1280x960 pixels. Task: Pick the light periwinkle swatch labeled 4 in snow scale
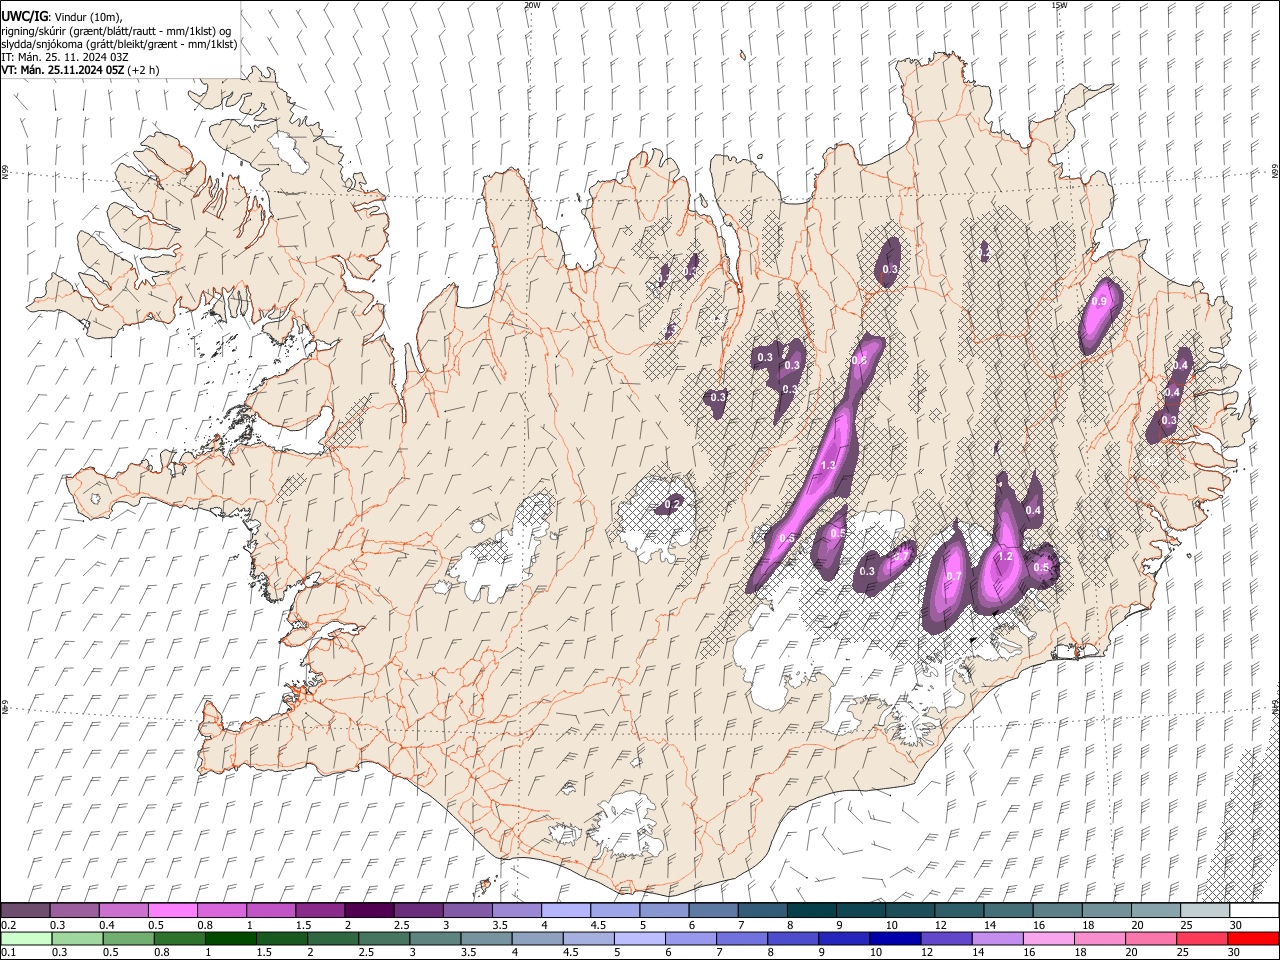click(x=565, y=910)
